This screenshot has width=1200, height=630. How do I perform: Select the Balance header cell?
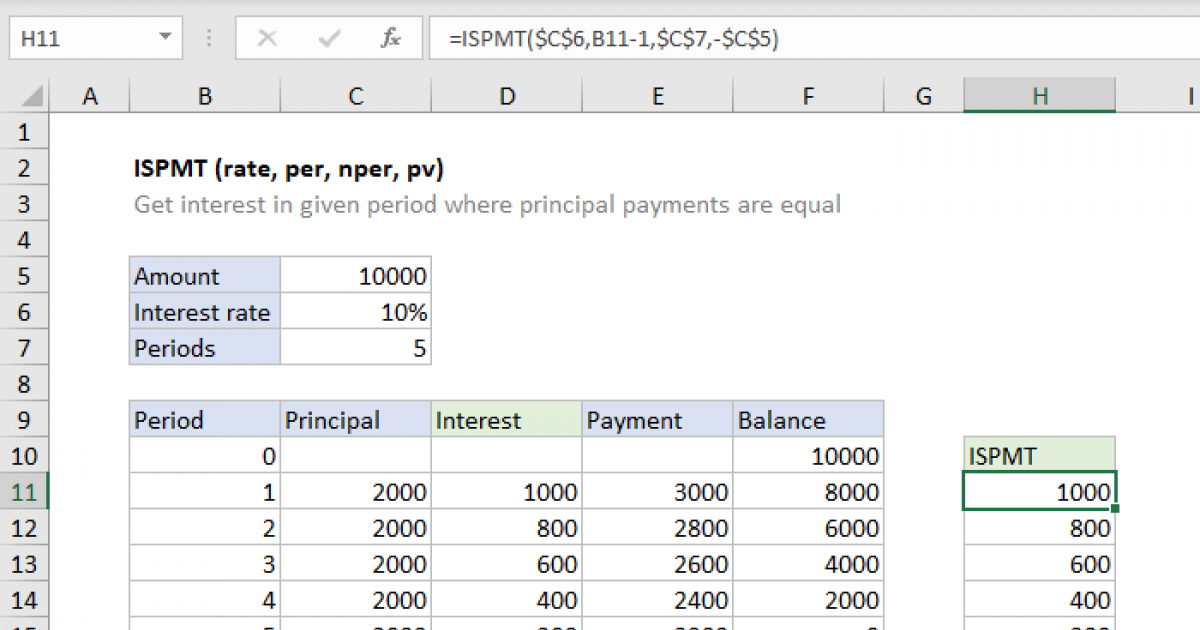tap(808, 419)
